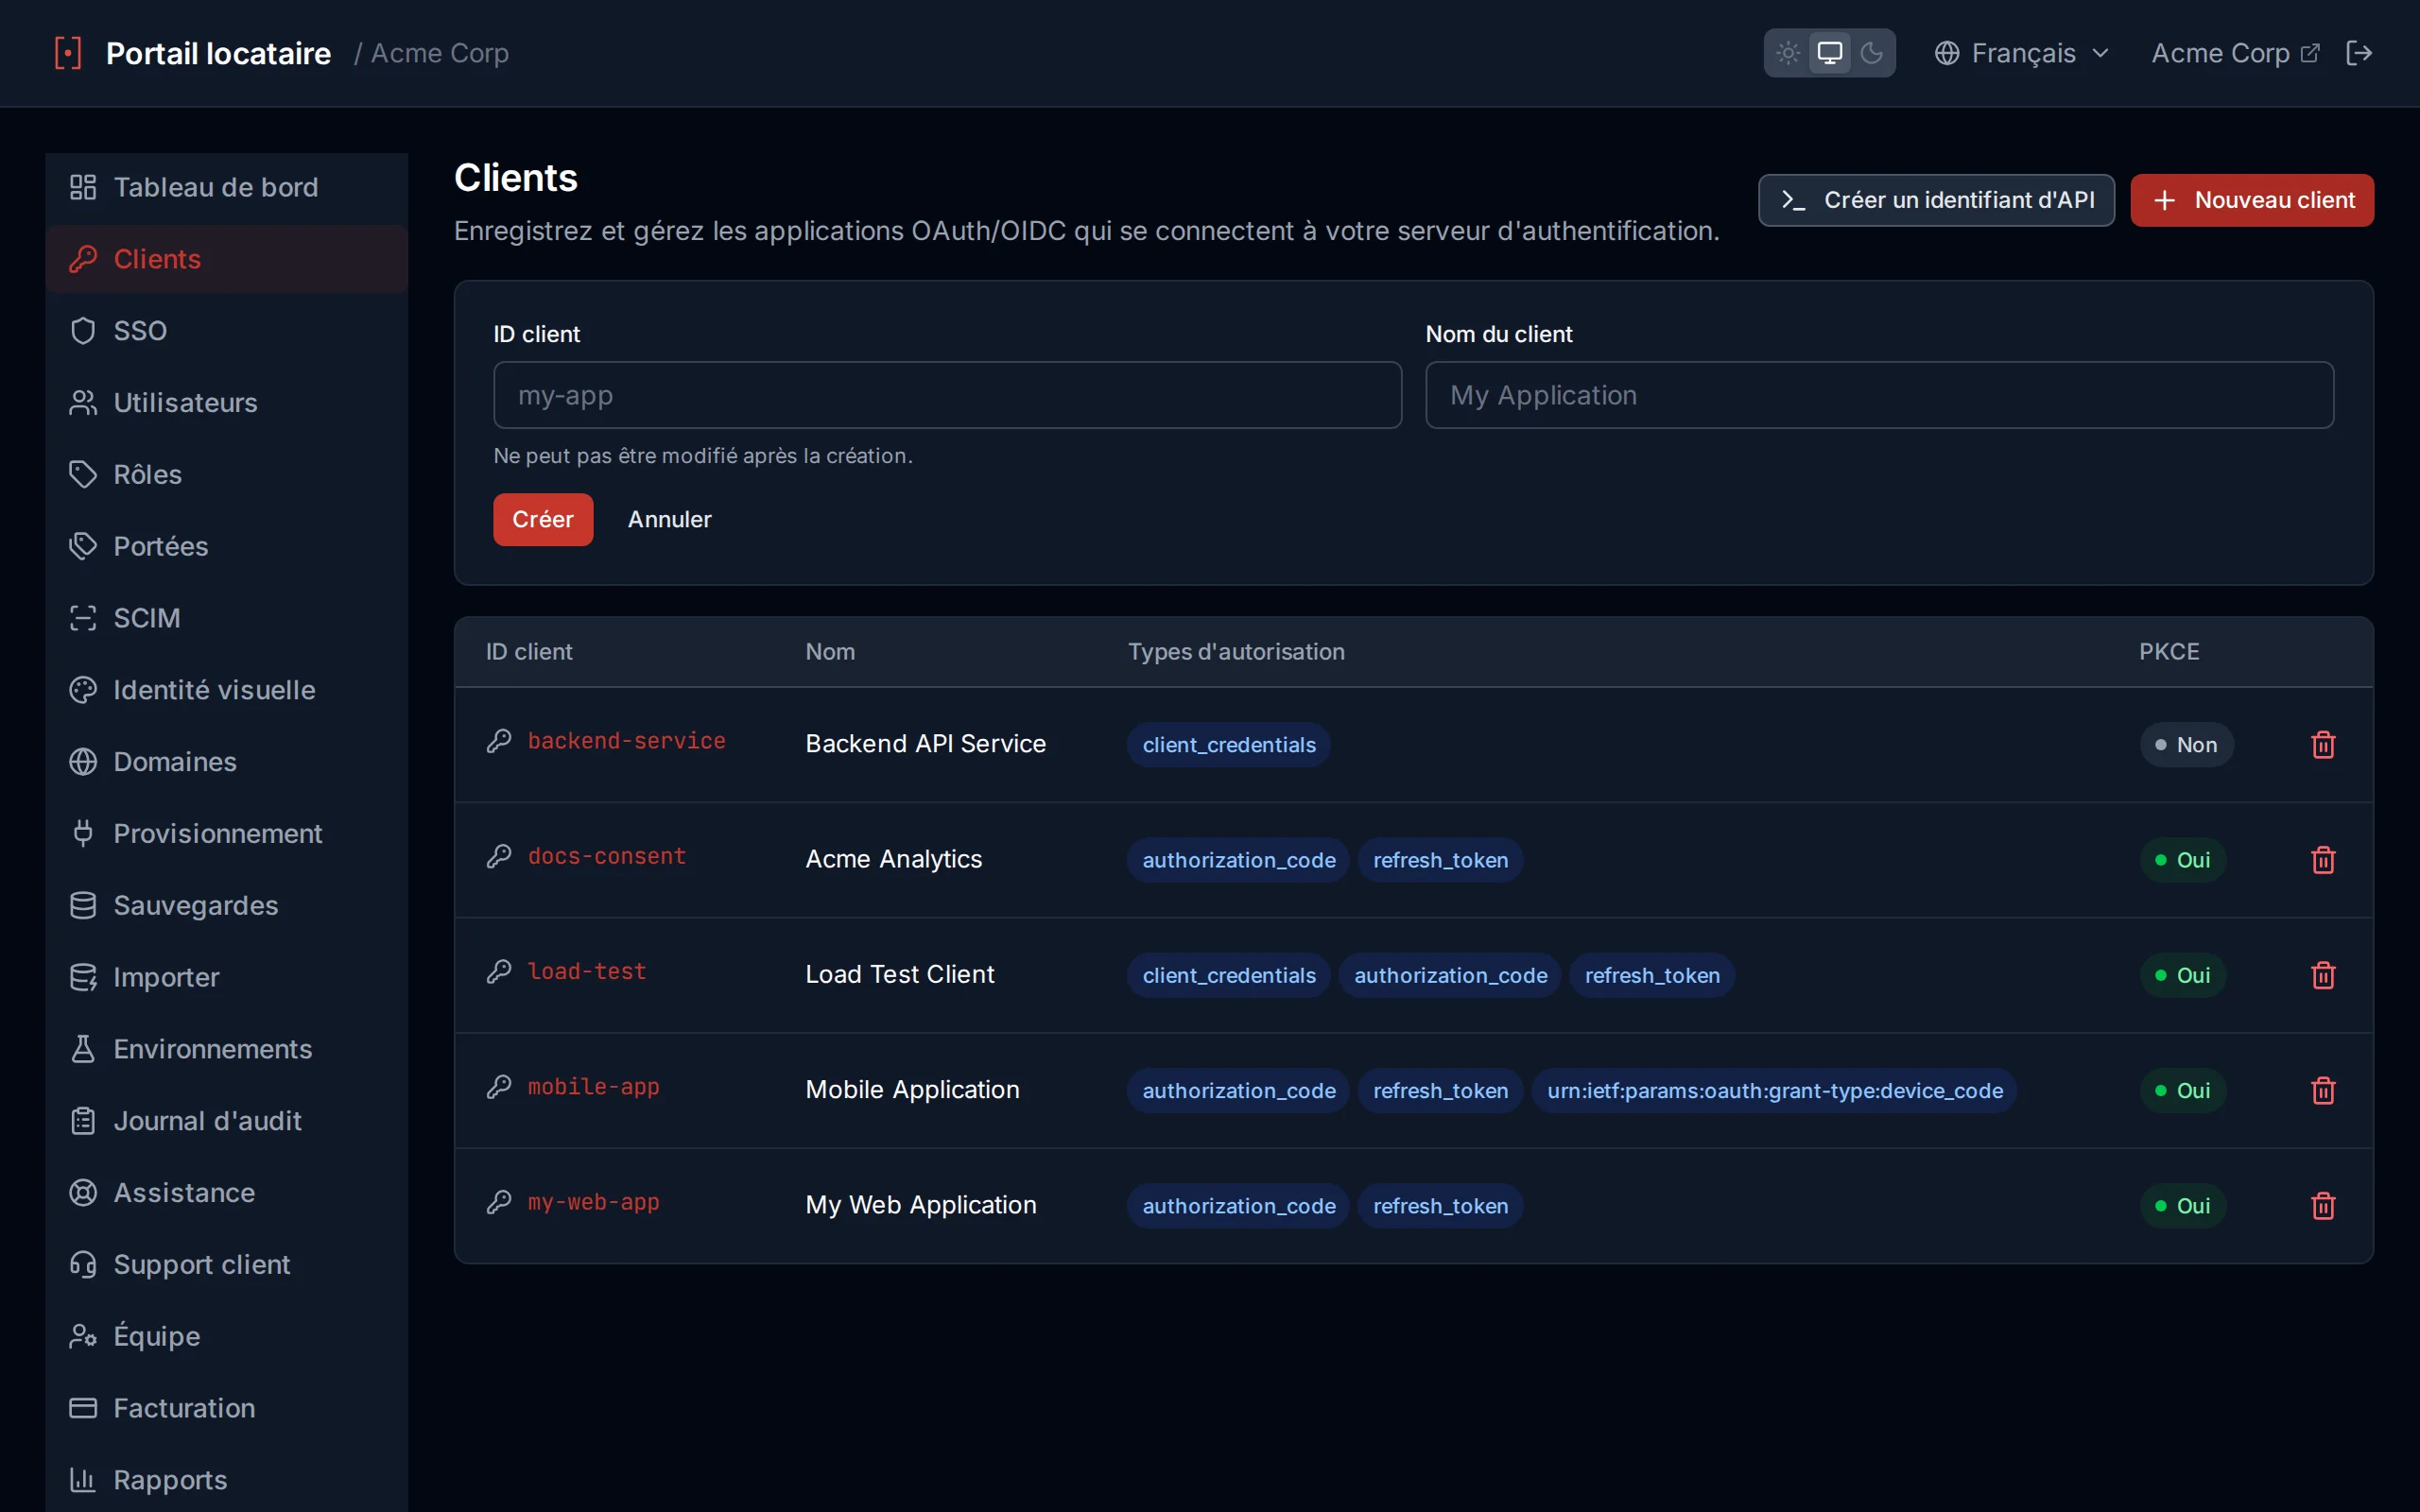
Task: Delete the docs-consent client trash icon
Action: tap(2323, 860)
